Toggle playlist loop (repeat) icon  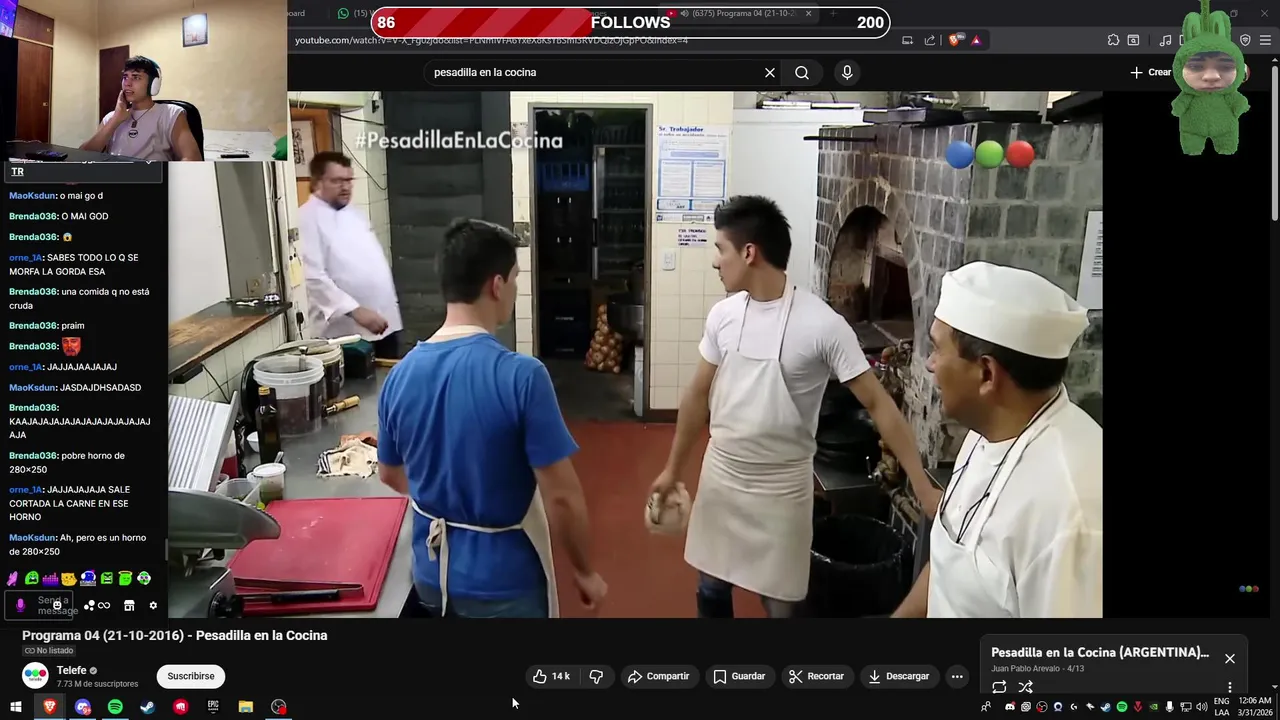pos(999,687)
